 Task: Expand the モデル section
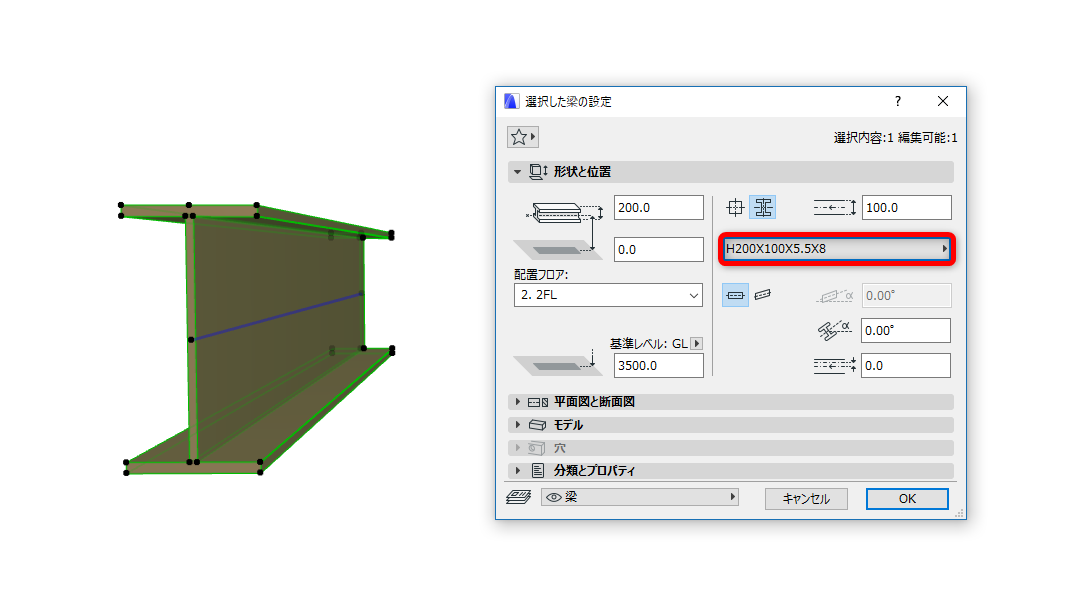(x=518, y=425)
